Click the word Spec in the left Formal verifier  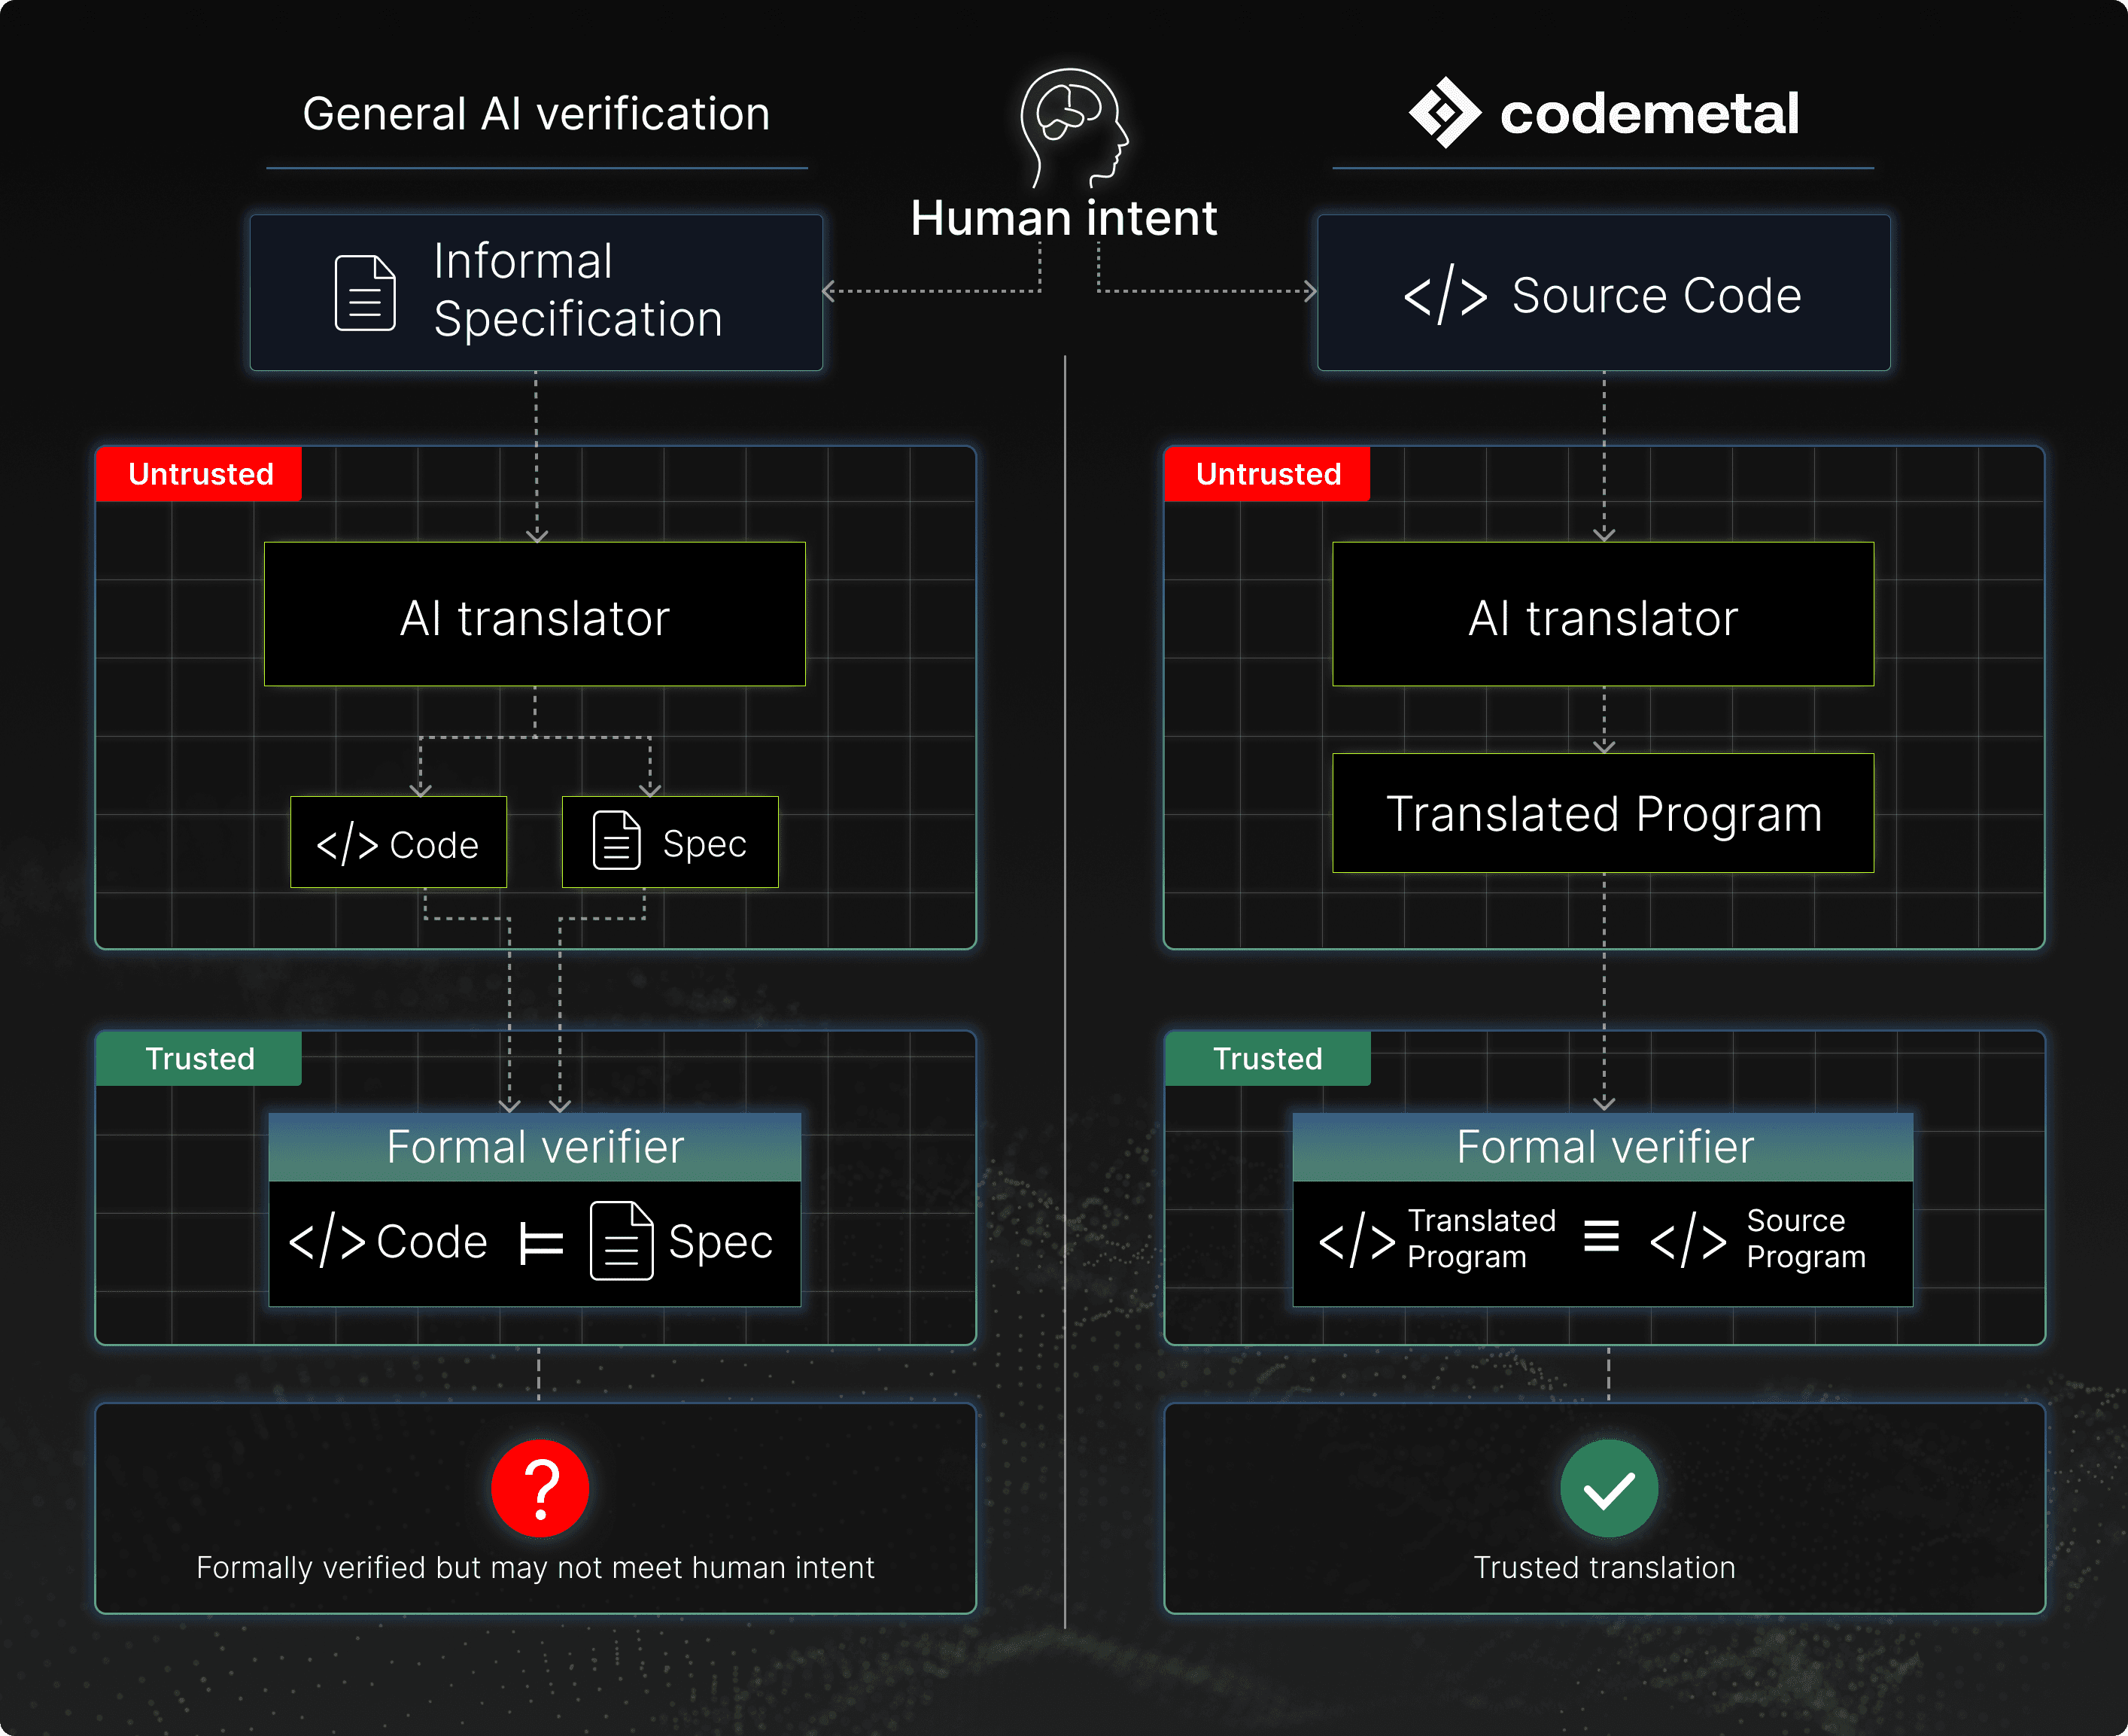720,1243
